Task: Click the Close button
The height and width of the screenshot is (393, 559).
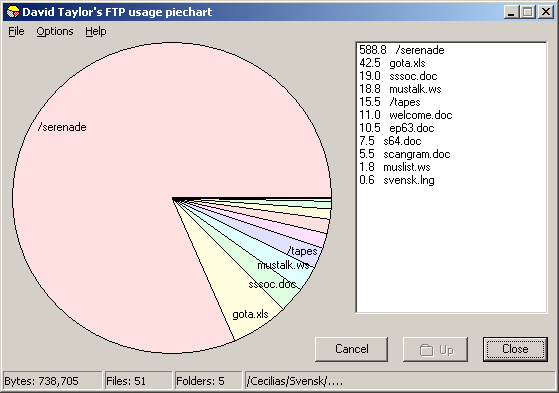Action: pyautogui.click(x=515, y=349)
